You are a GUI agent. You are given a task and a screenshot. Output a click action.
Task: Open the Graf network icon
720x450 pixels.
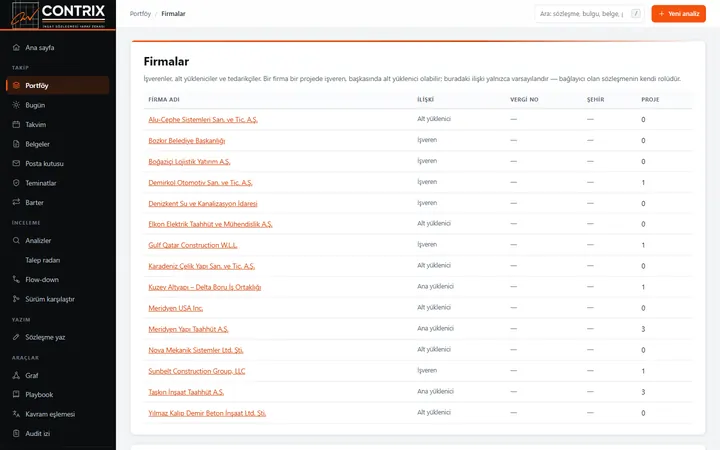(x=16, y=375)
